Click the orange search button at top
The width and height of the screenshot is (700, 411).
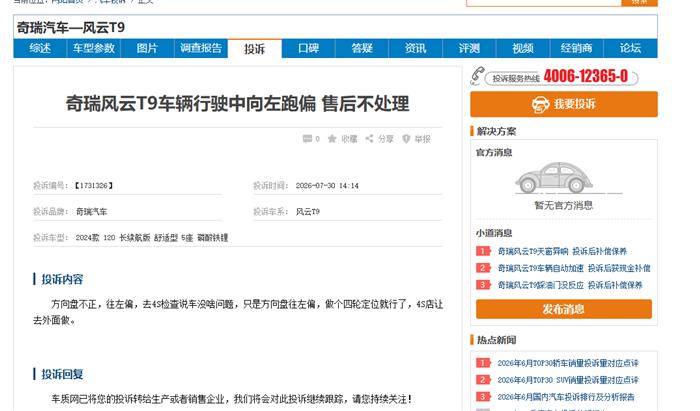tap(639, 2)
